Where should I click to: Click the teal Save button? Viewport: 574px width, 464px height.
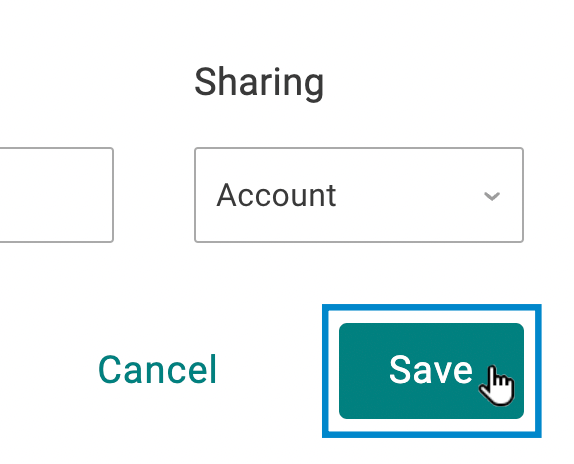pos(431,371)
